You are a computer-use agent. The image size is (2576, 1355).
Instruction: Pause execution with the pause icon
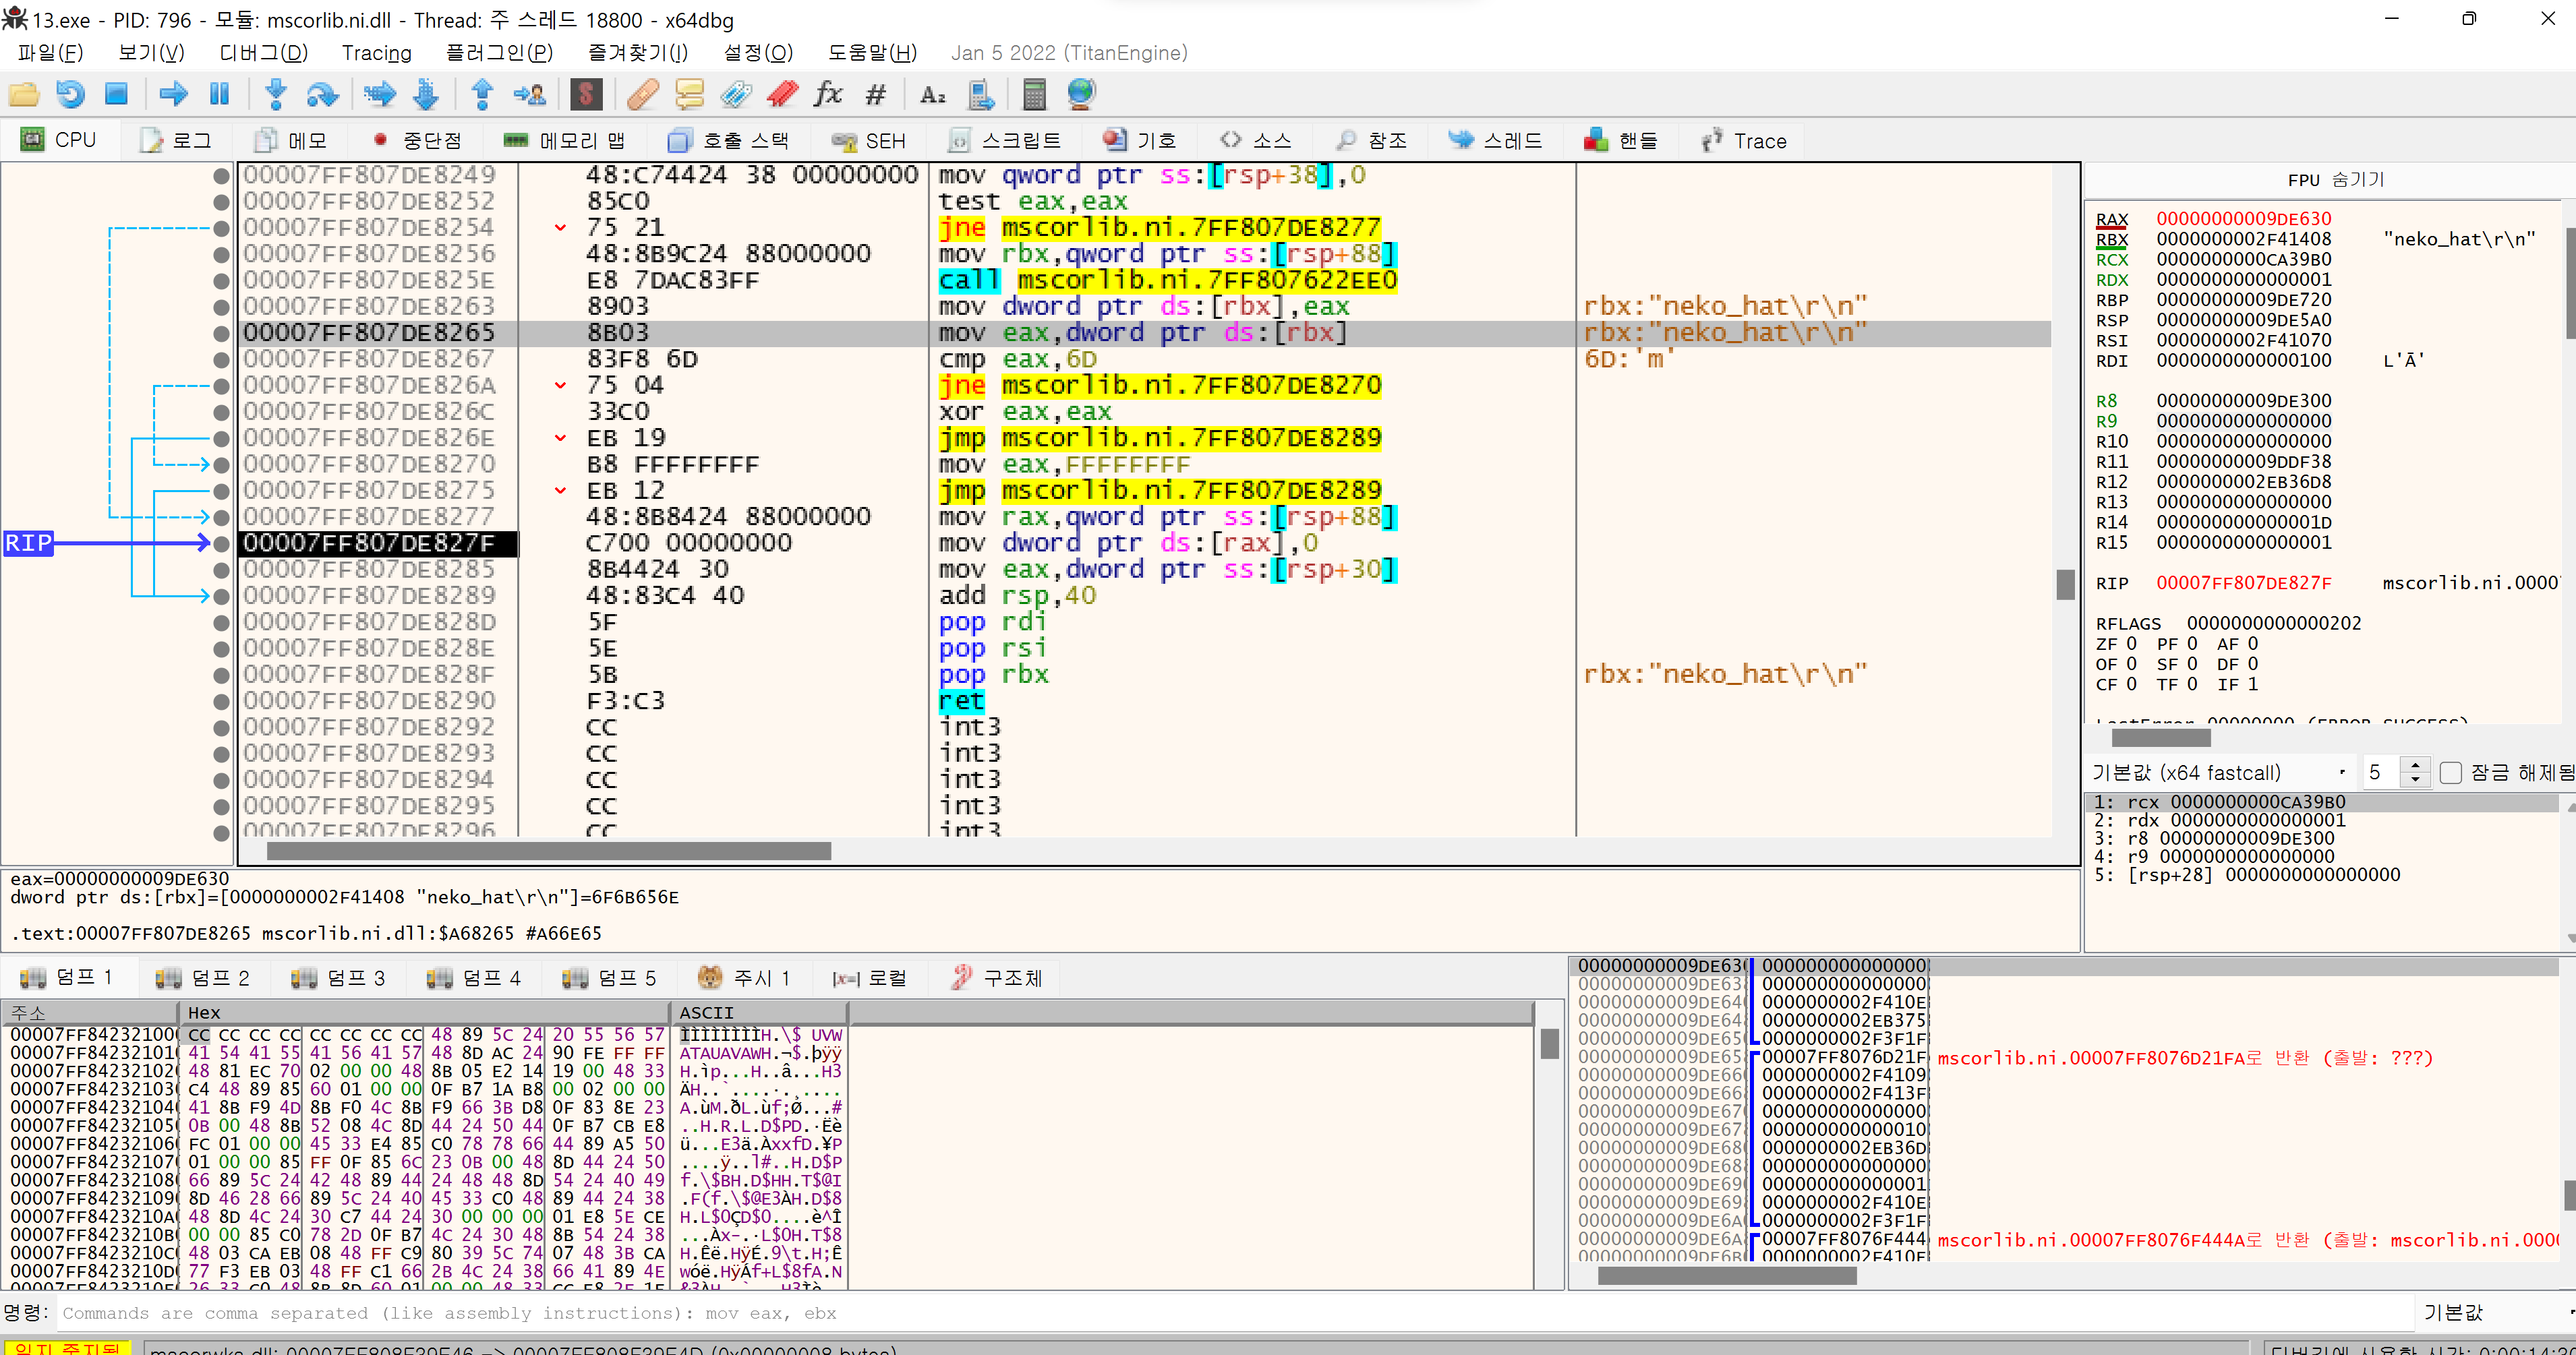pos(219,94)
